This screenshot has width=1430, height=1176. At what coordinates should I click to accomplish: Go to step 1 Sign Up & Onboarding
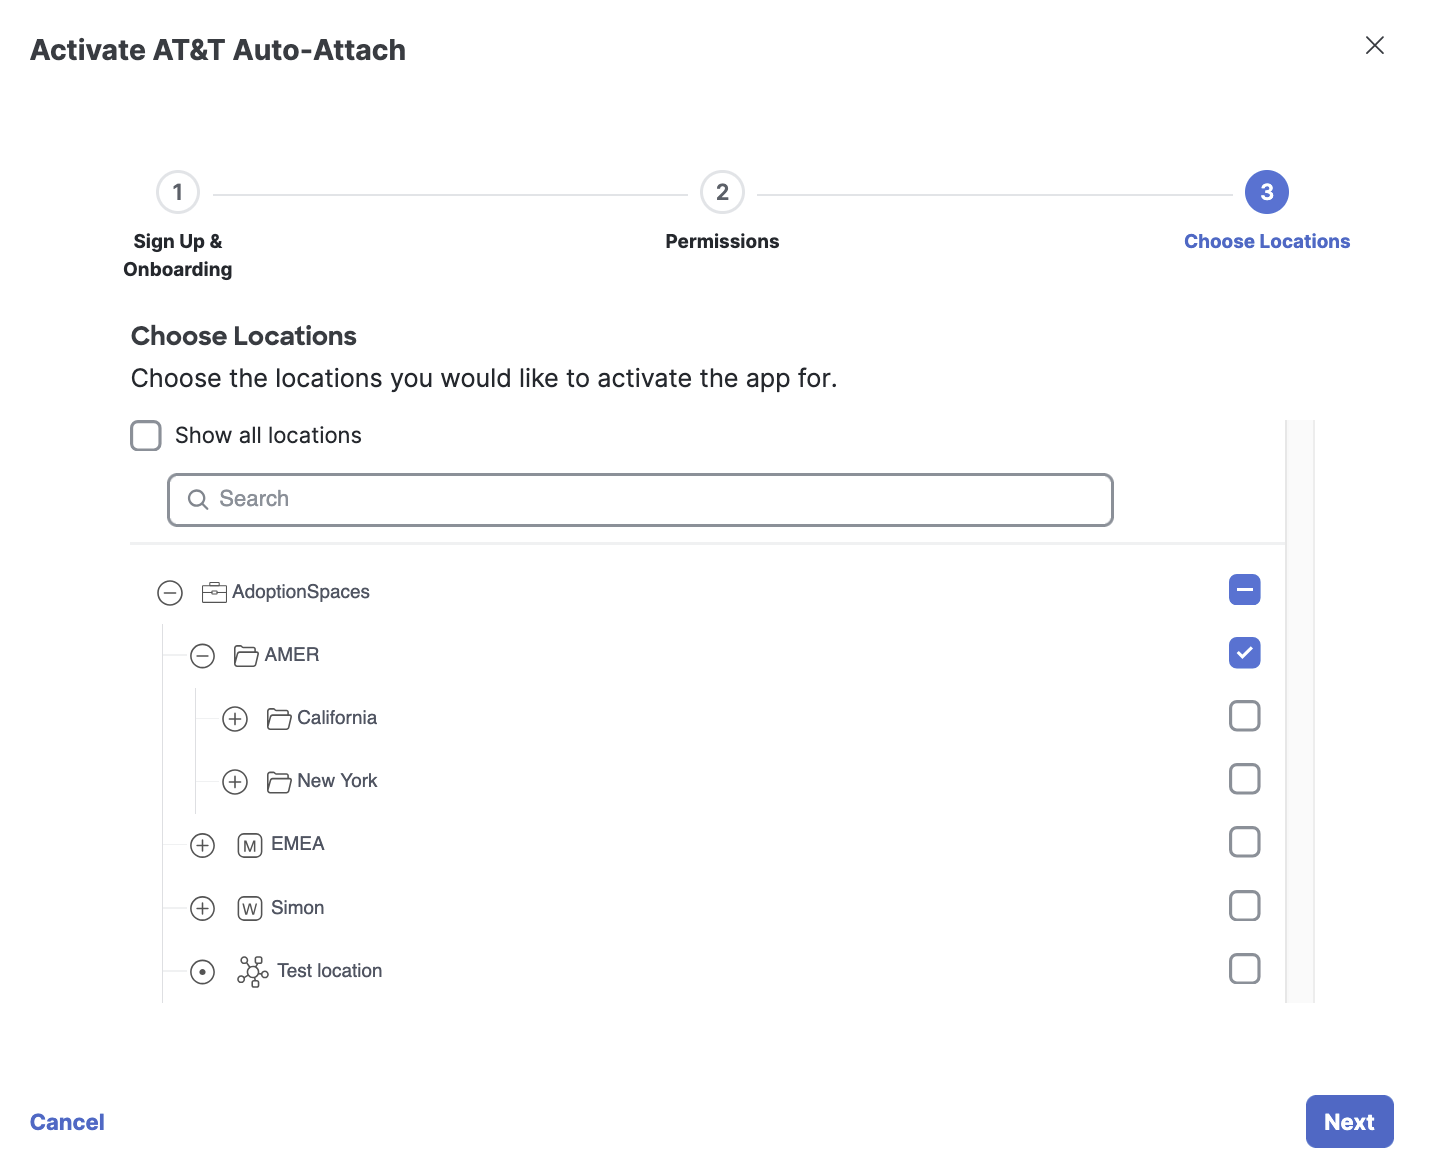click(178, 192)
